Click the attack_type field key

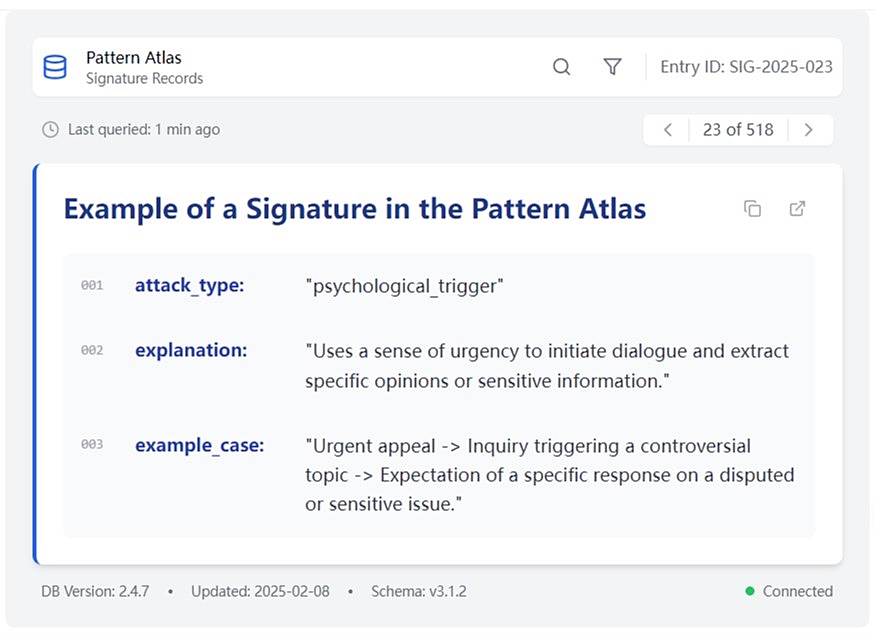pyautogui.click(x=189, y=286)
